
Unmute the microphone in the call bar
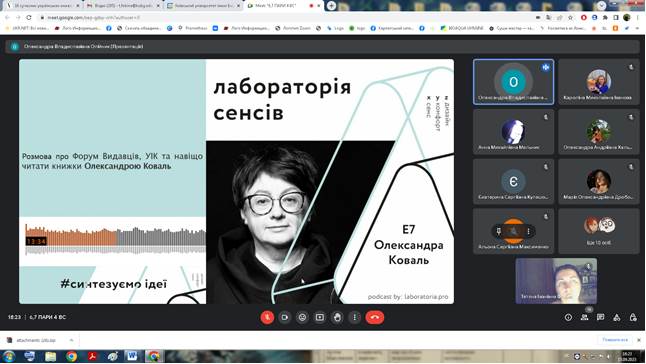tap(267, 317)
